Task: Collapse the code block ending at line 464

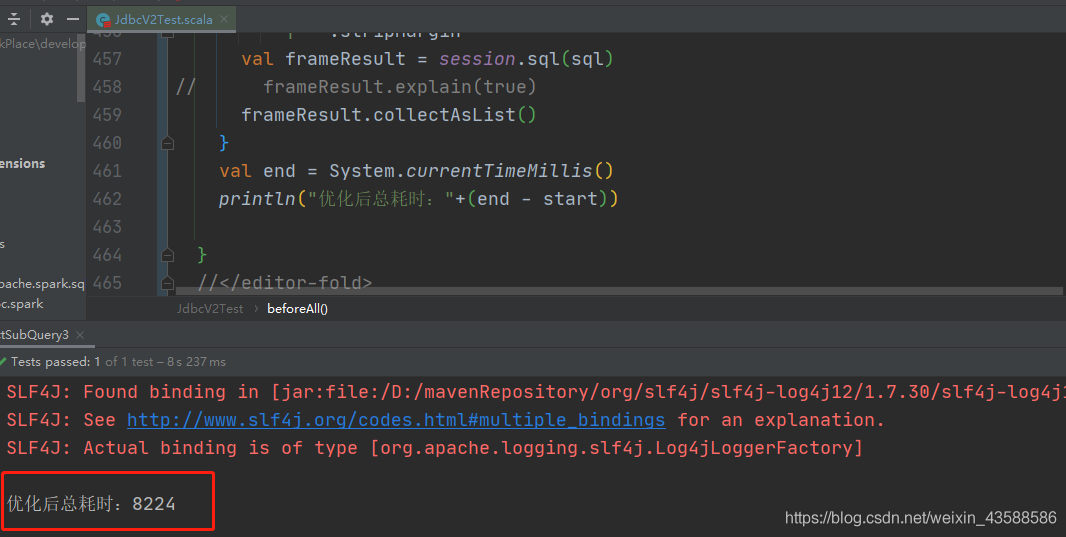Action: (x=167, y=255)
